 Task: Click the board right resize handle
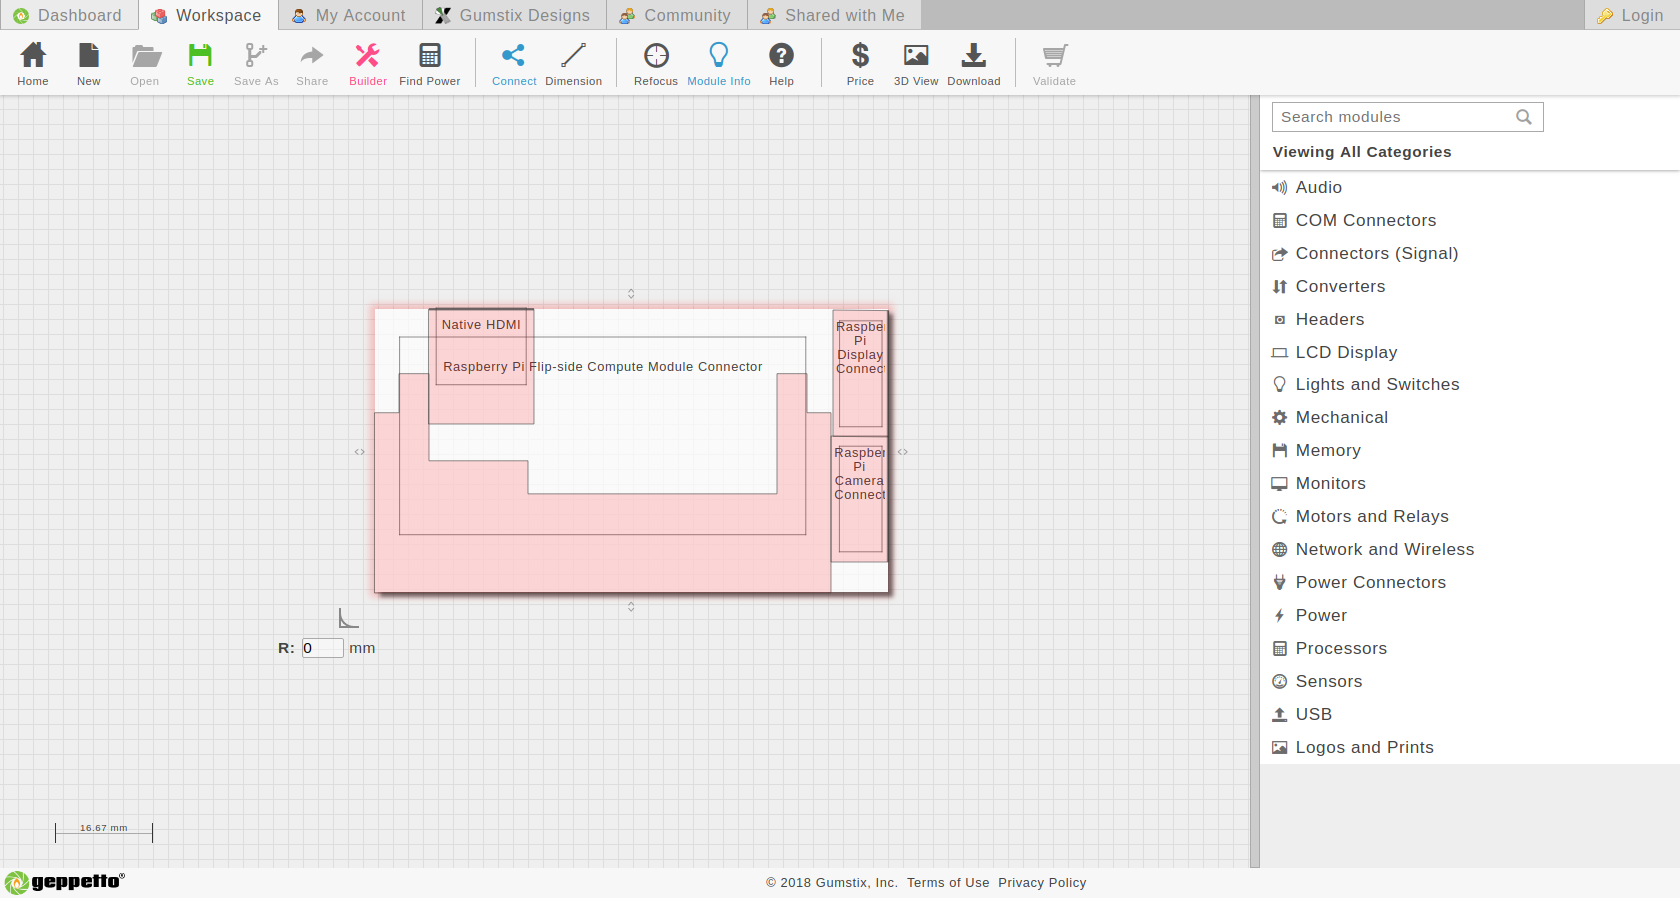[903, 452]
